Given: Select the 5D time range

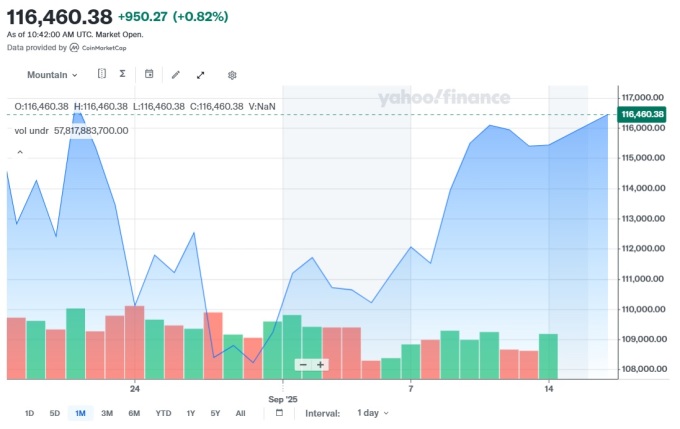Looking at the screenshot, I should (55, 413).
